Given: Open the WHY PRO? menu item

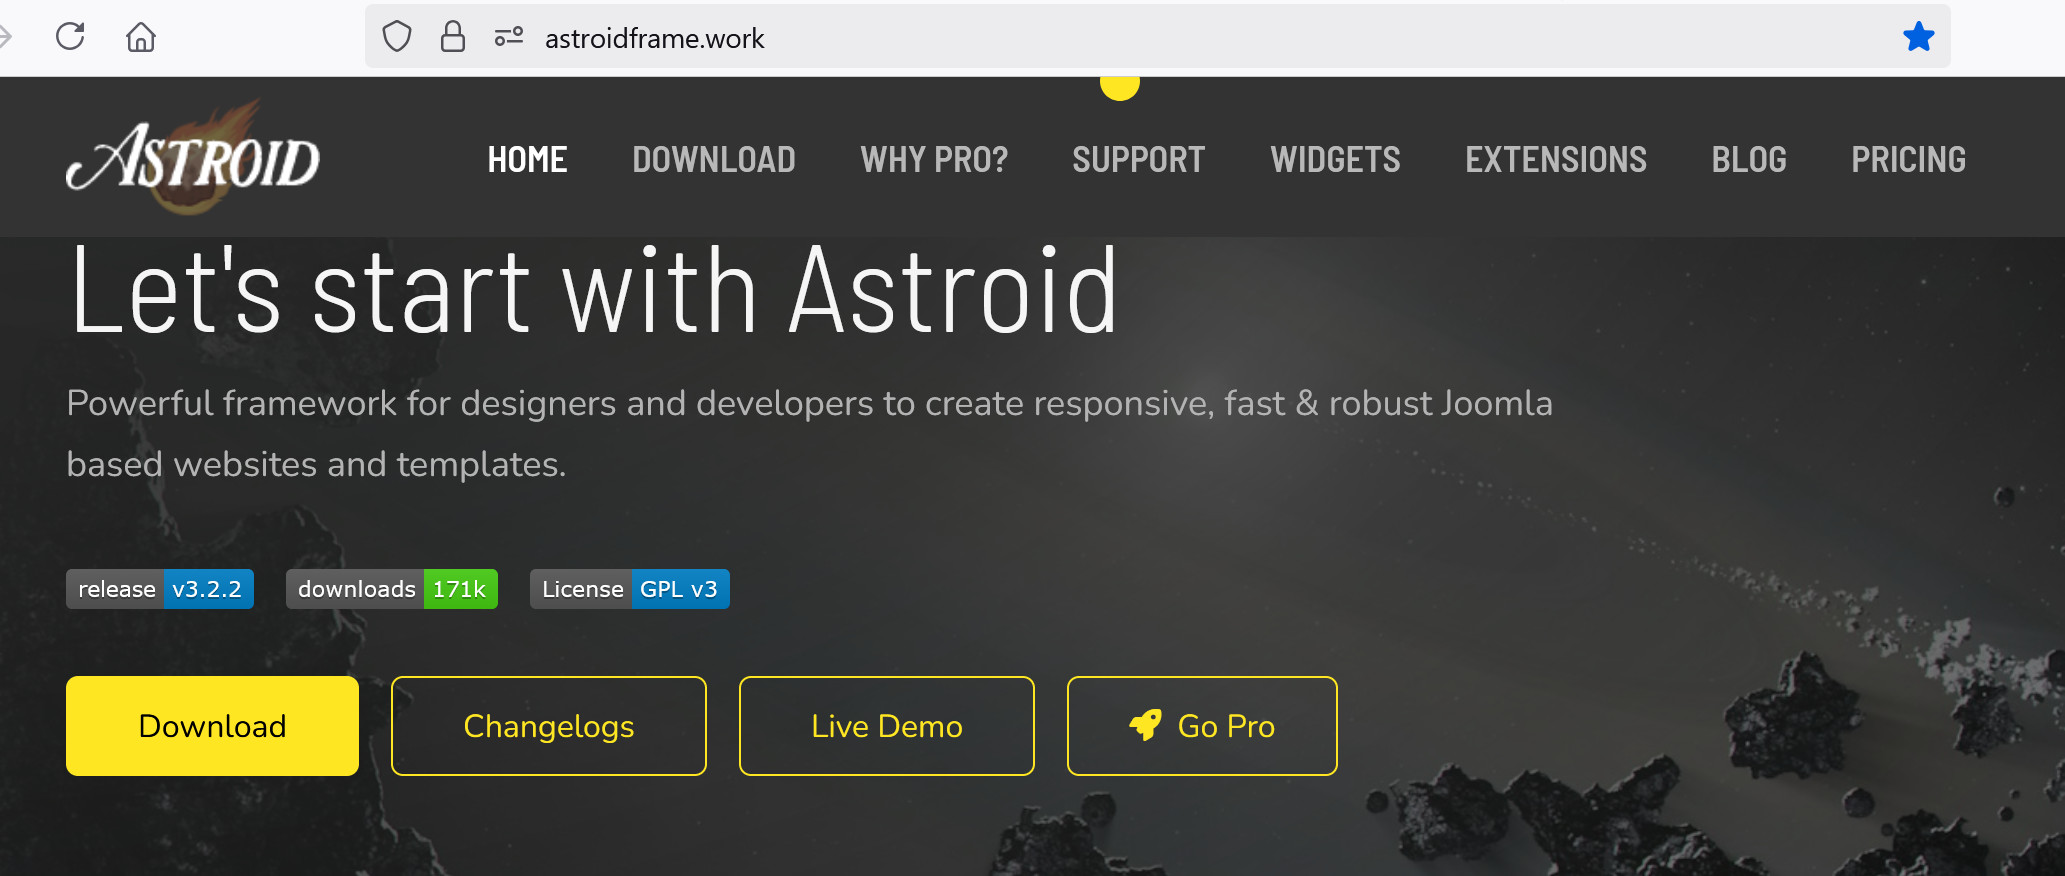Looking at the screenshot, I should point(934,159).
